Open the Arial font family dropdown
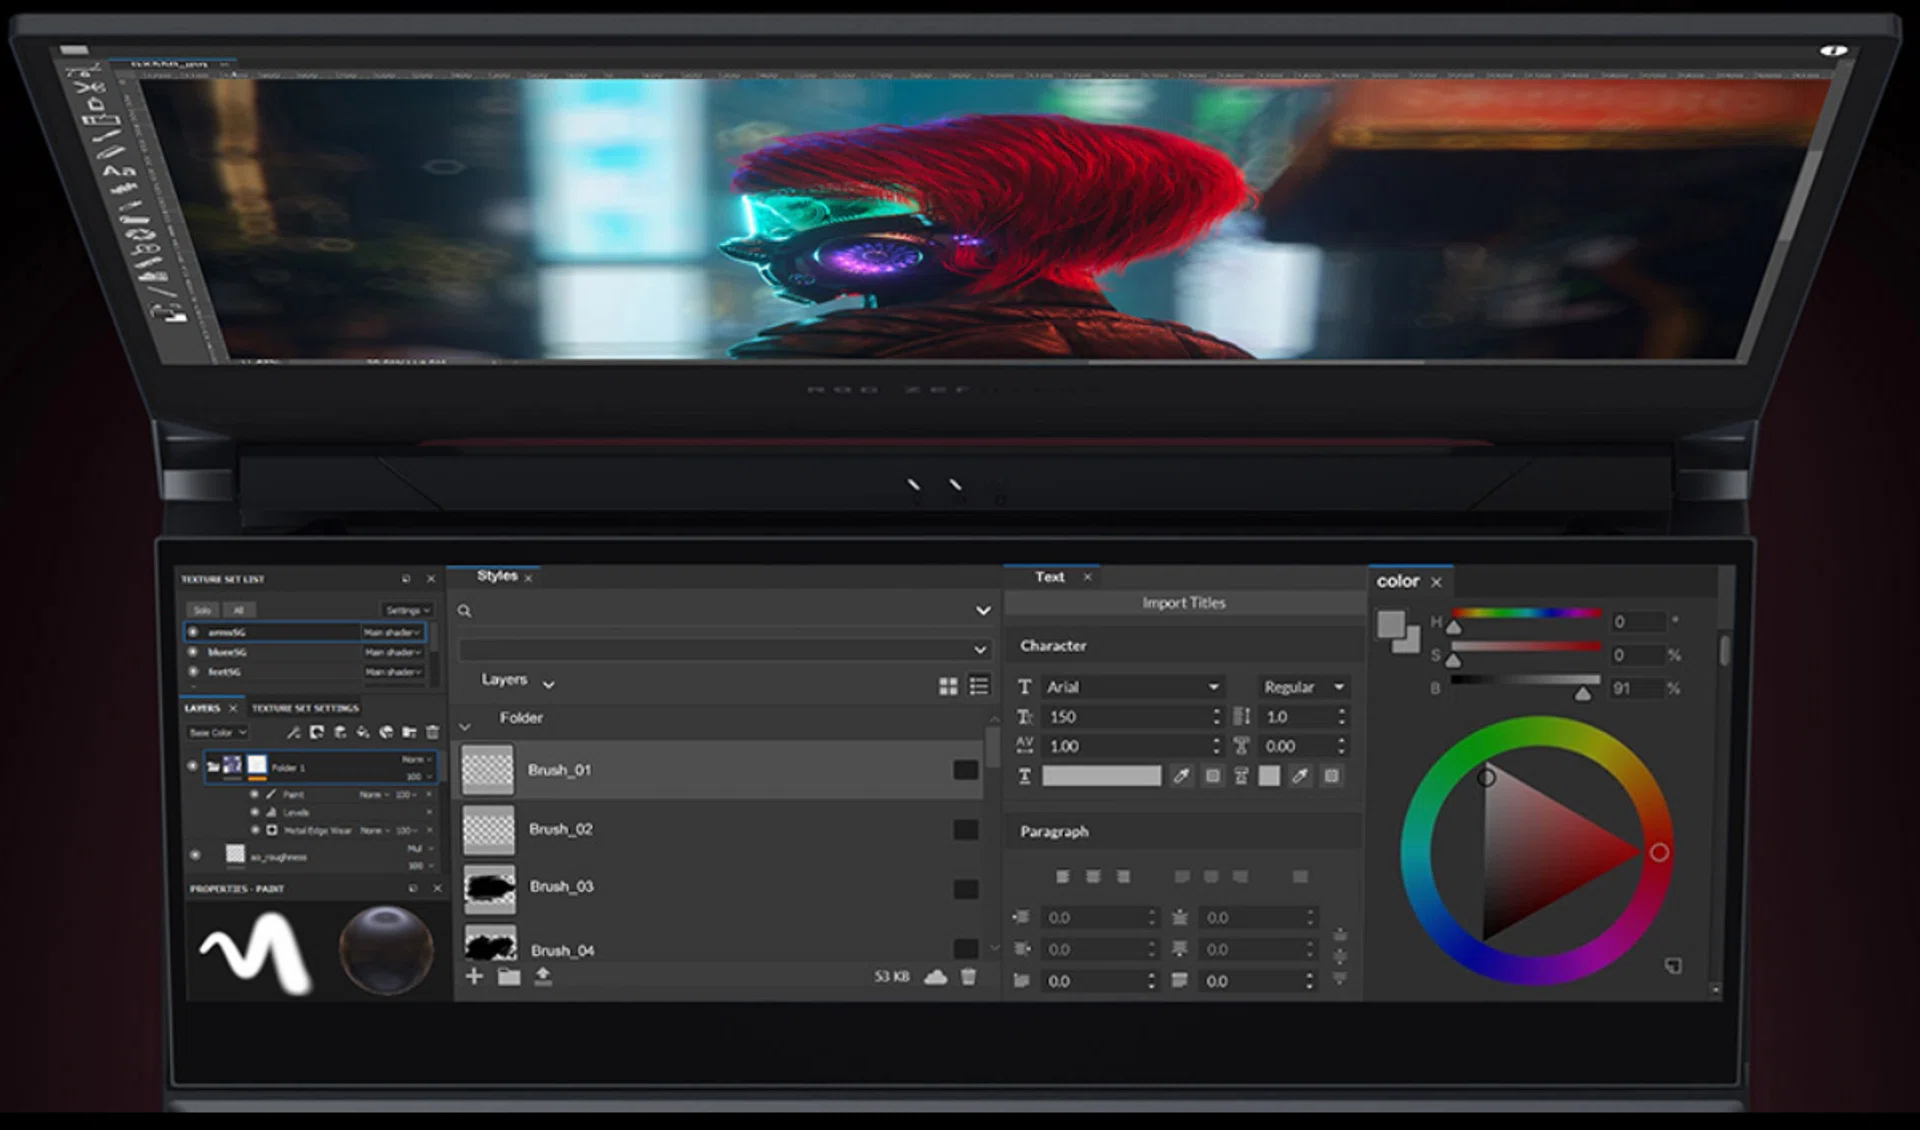 (x=1131, y=687)
